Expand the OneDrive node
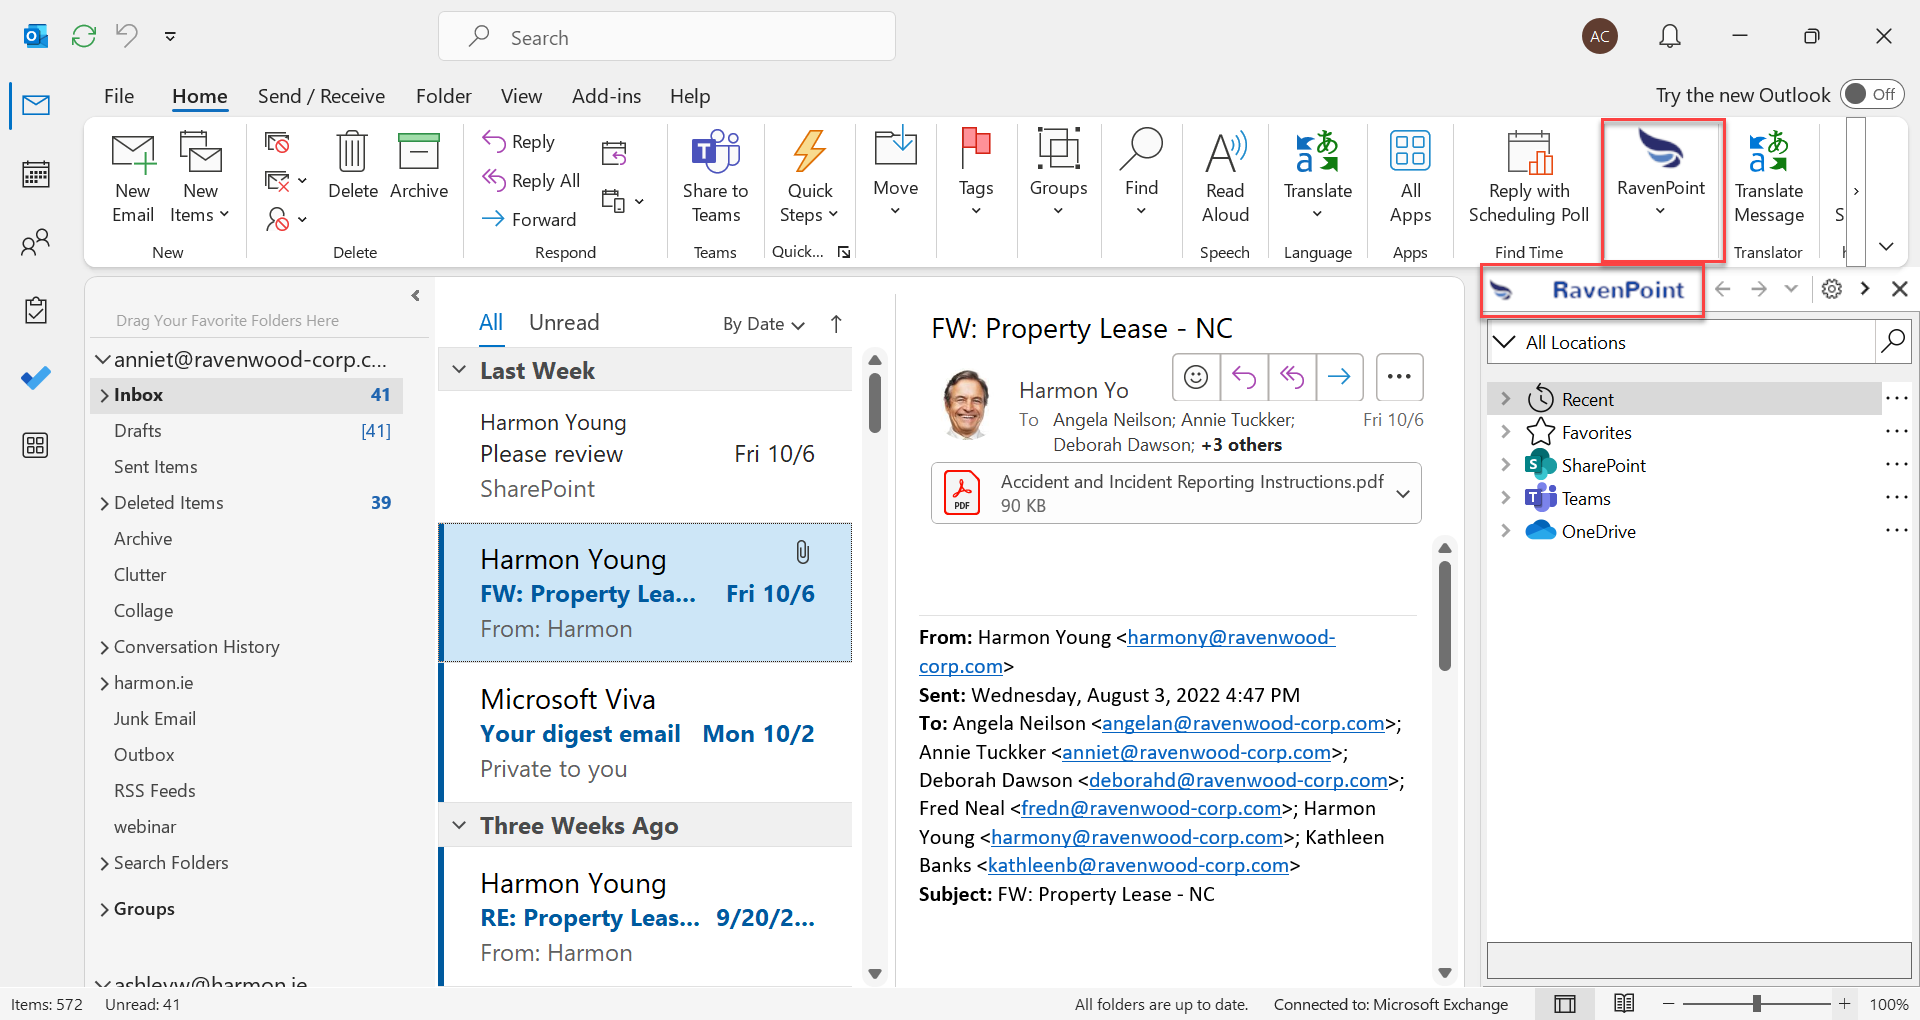 coord(1505,531)
